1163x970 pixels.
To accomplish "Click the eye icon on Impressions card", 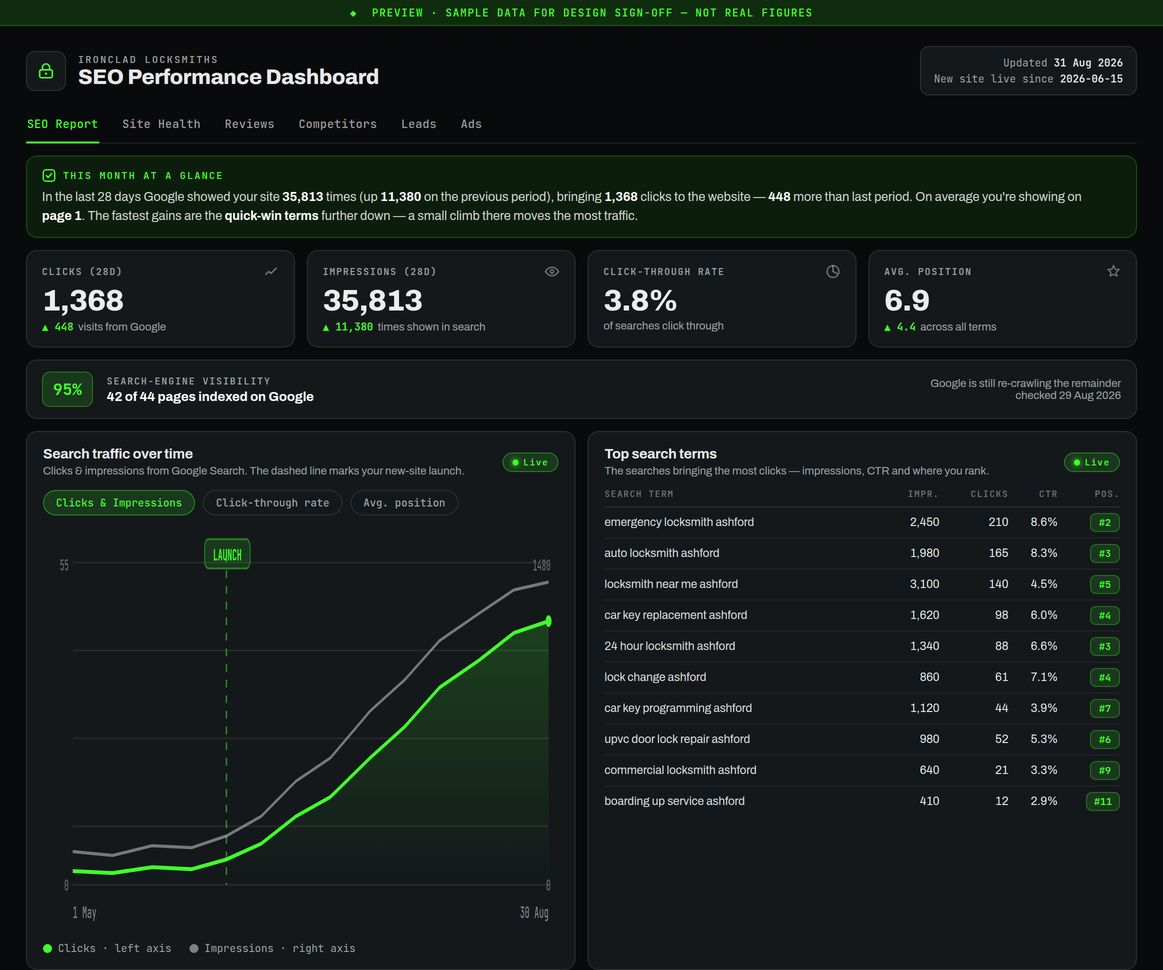I will 552,271.
